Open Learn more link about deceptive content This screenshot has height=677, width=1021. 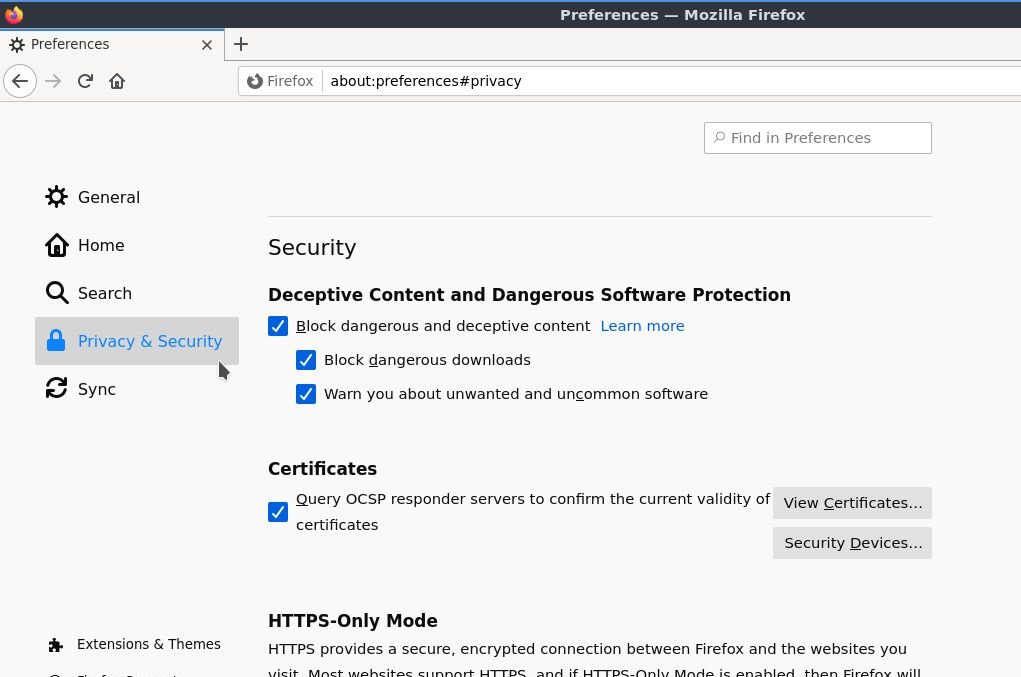(x=642, y=326)
